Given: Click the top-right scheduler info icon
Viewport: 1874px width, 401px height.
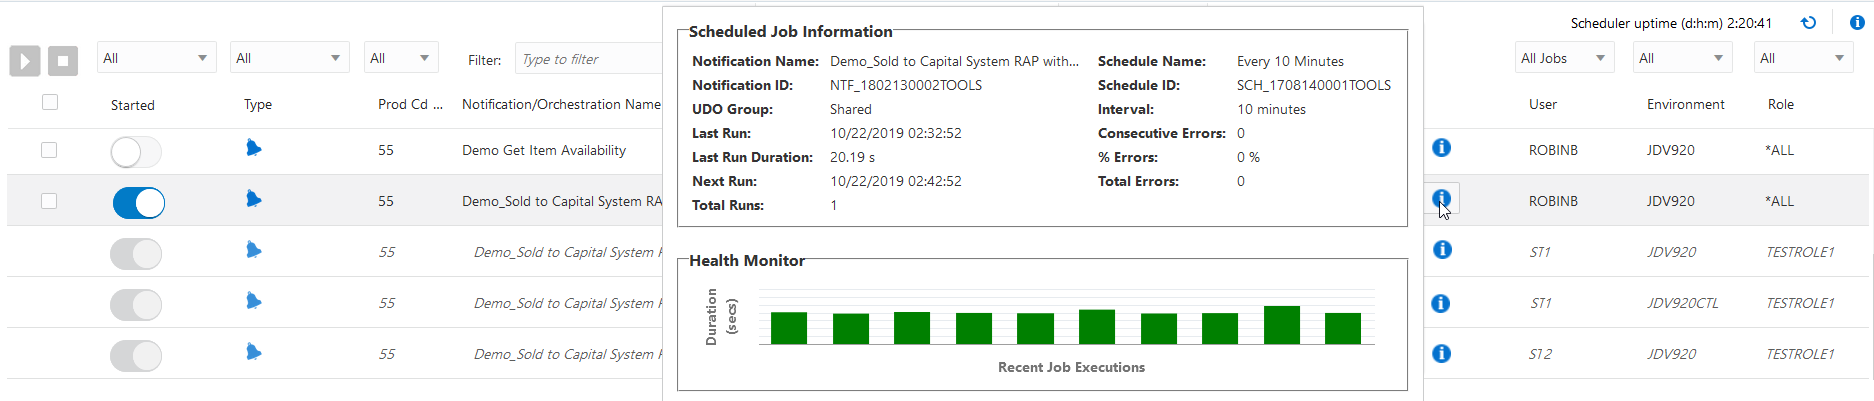Looking at the screenshot, I should [1857, 23].
